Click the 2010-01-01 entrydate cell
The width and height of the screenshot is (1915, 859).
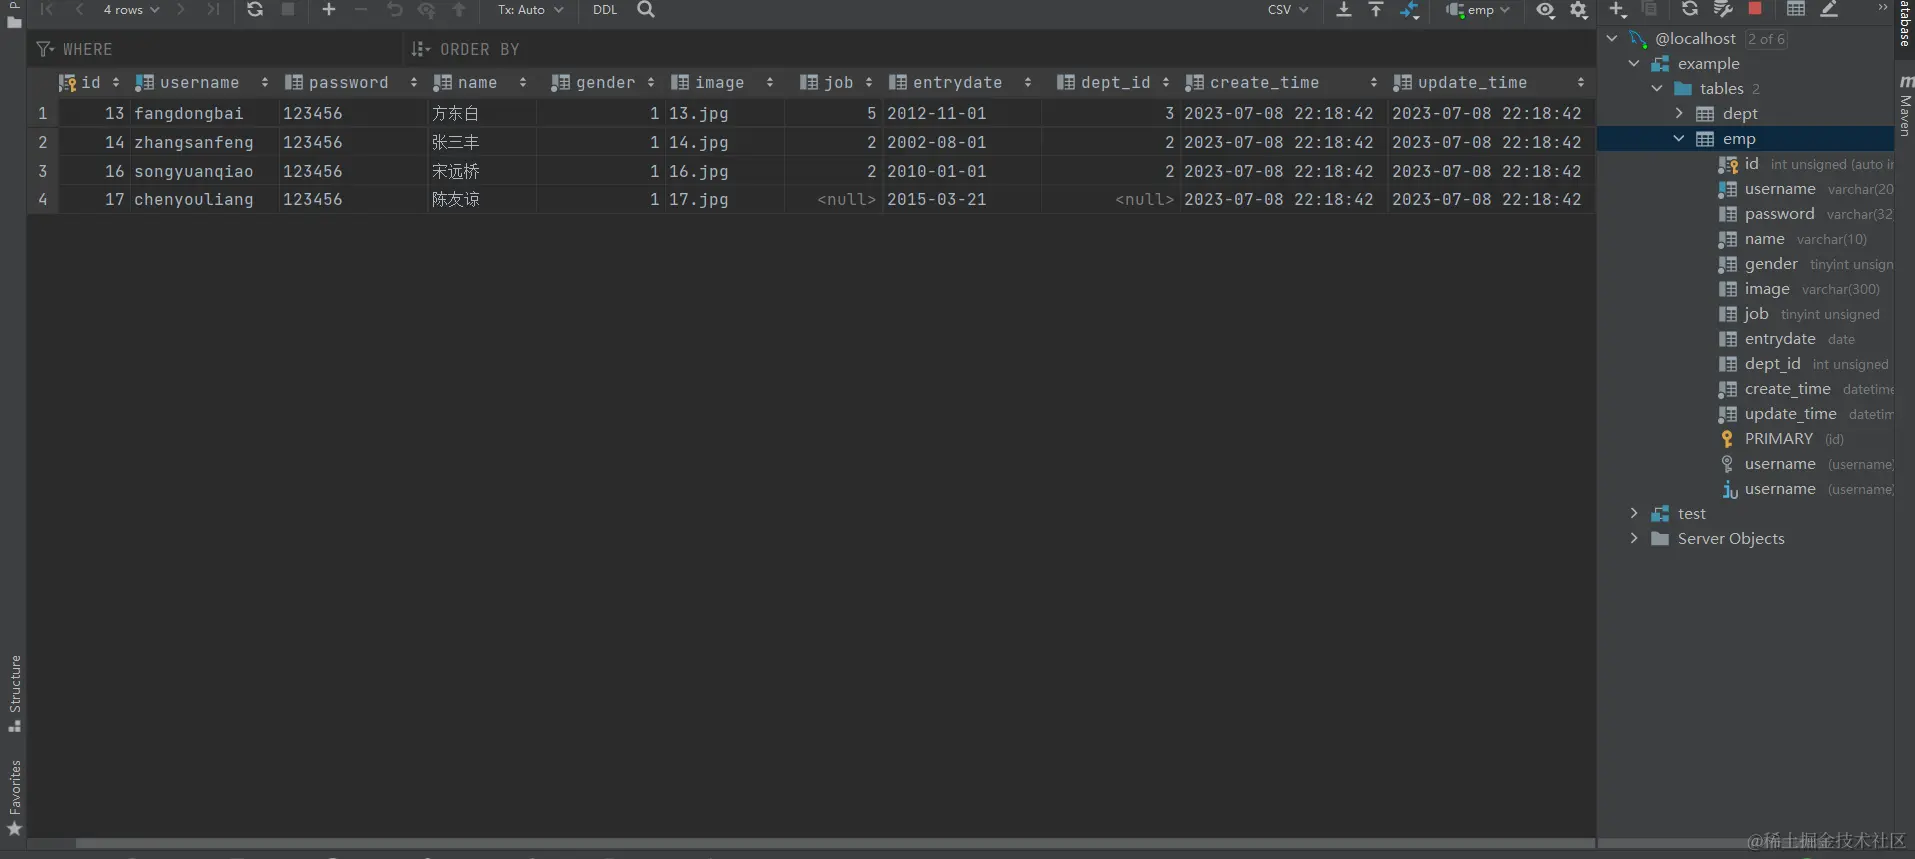coord(961,171)
